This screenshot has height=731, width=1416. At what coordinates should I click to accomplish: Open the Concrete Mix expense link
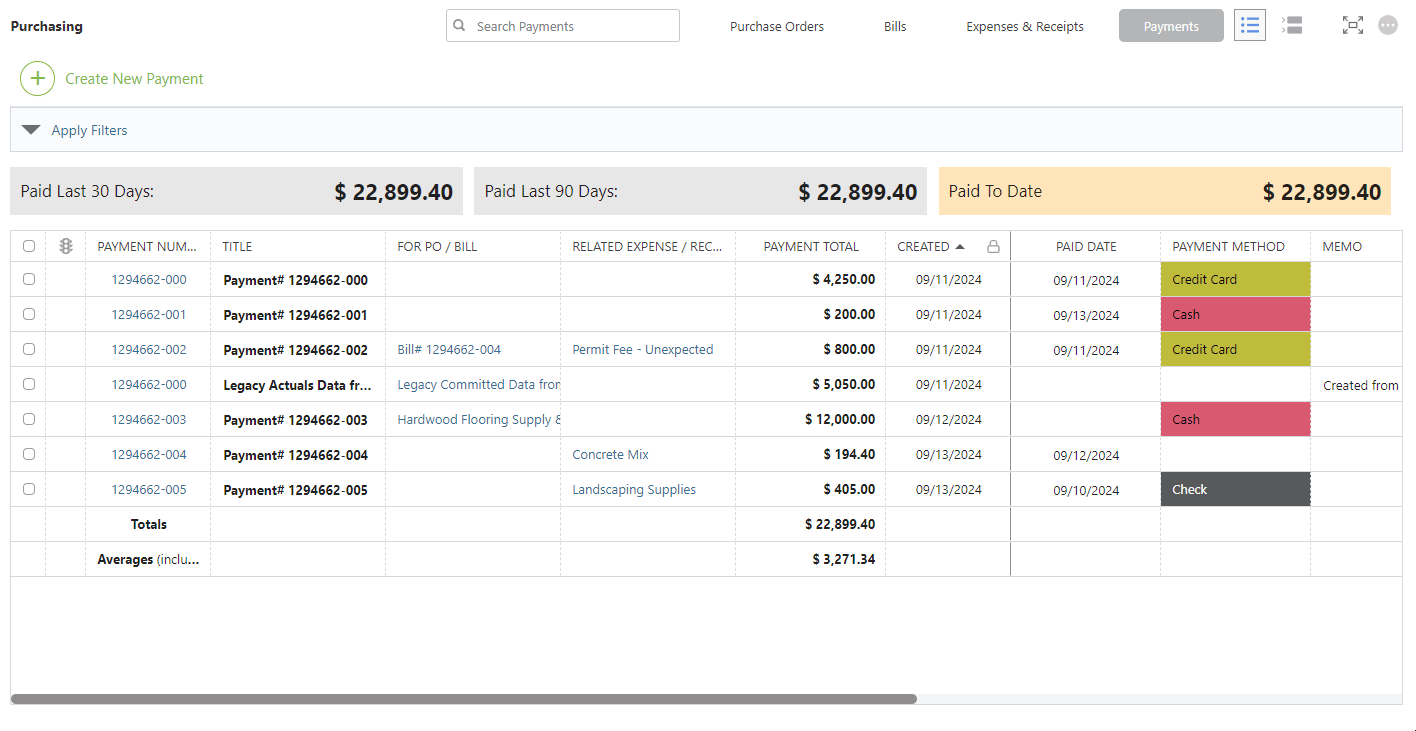610,455
